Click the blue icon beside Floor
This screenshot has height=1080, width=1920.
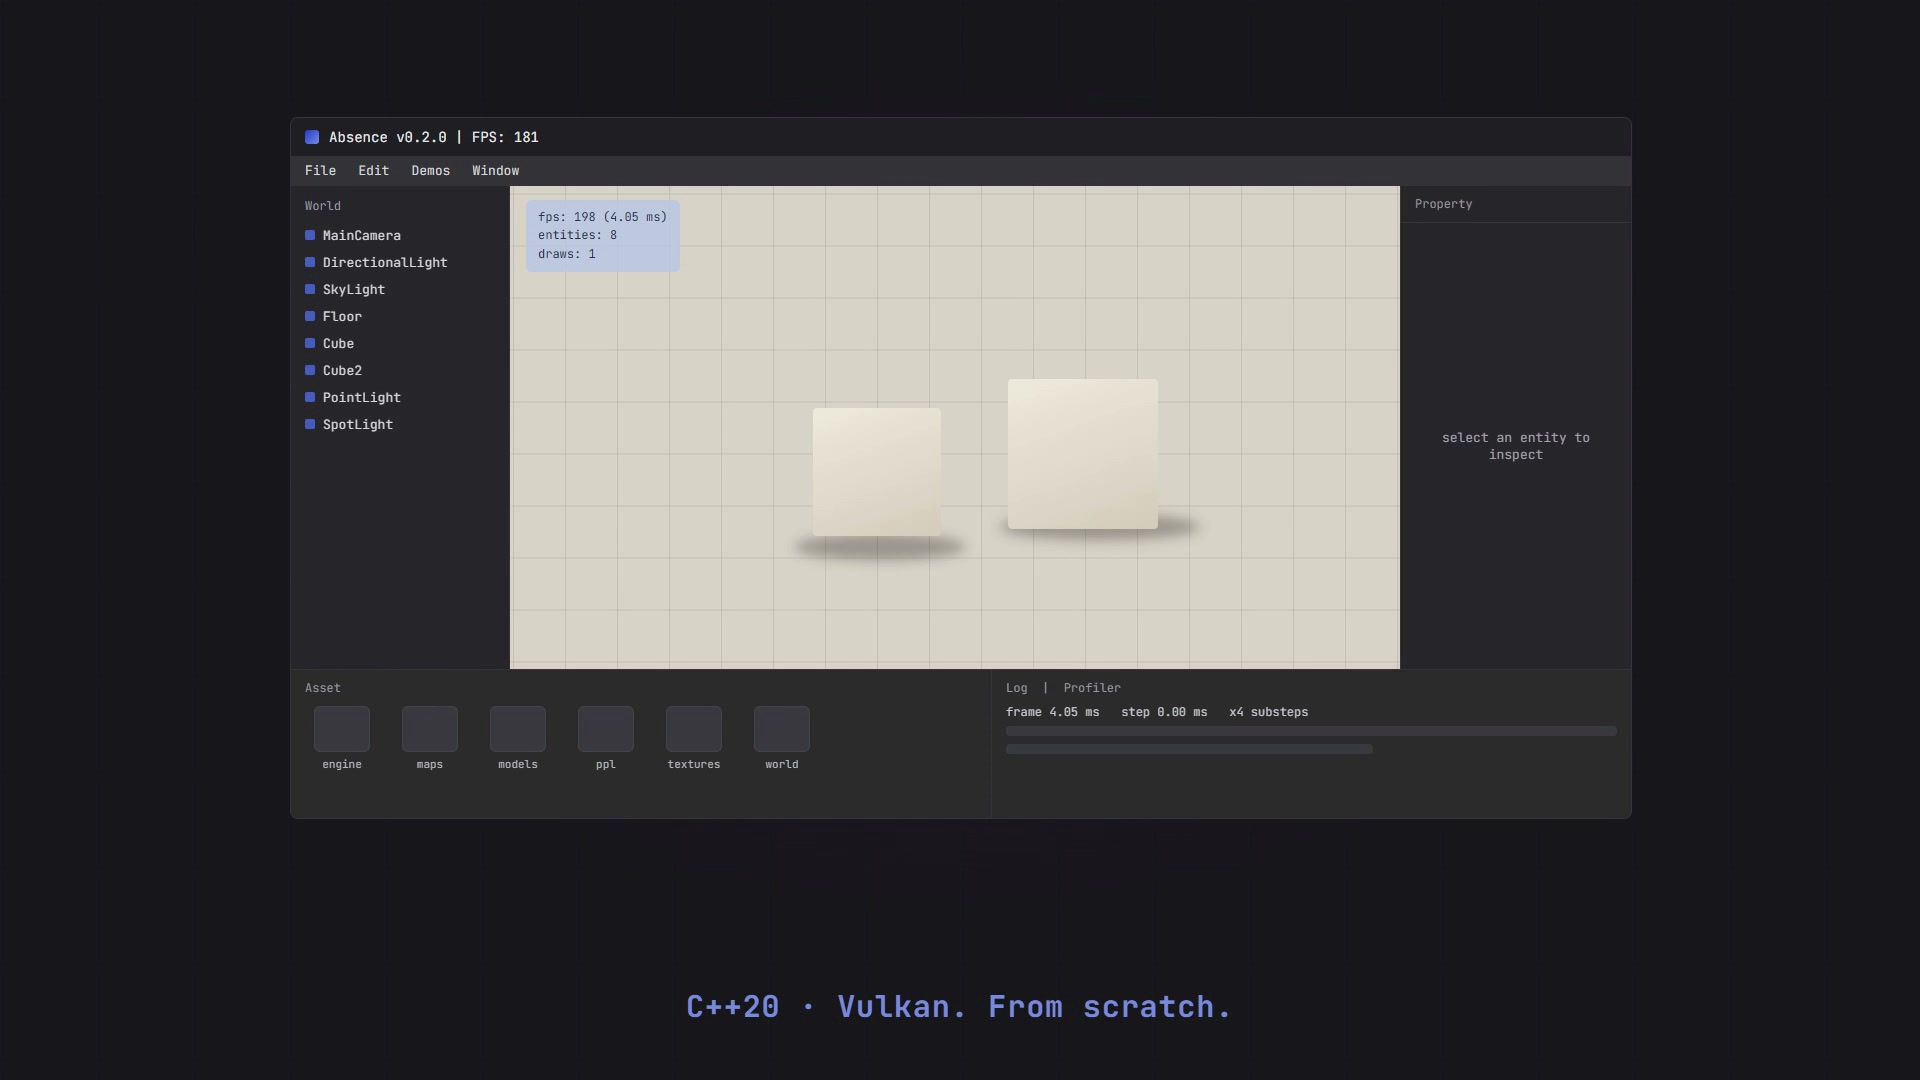click(x=310, y=317)
